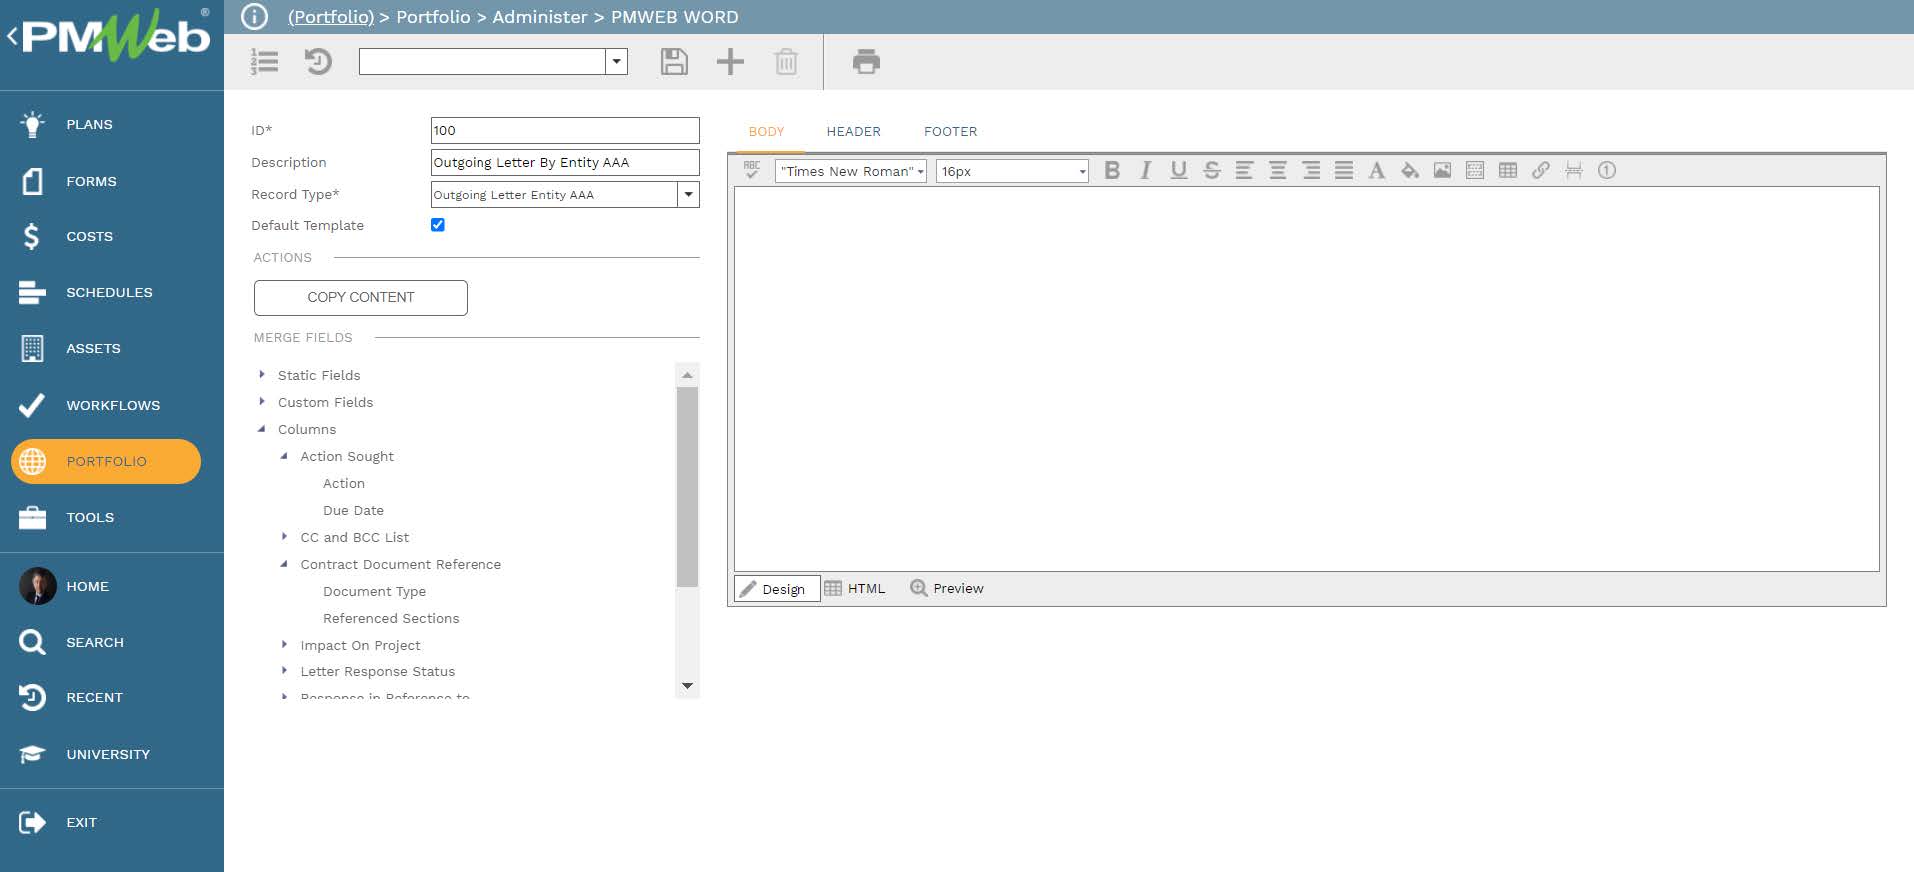Uncheck the Default Template checkbox
1914x872 pixels.
tap(438, 225)
